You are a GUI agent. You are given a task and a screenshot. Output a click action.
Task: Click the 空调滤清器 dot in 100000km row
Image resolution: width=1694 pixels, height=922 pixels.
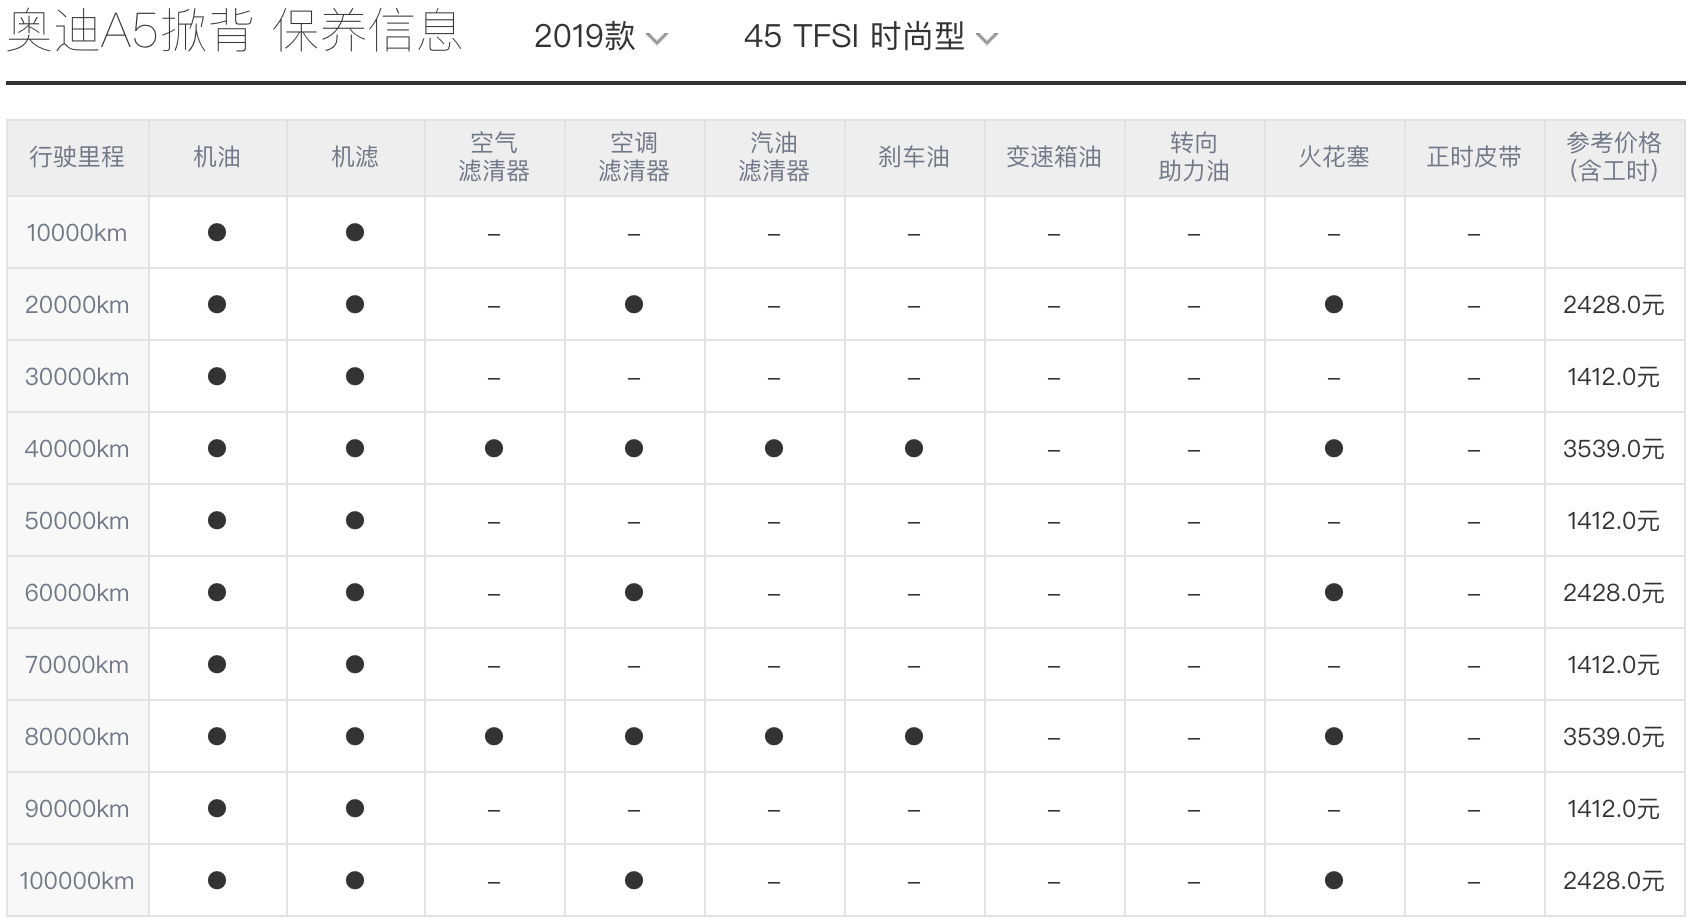pyautogui.click(x=634, y=881)
